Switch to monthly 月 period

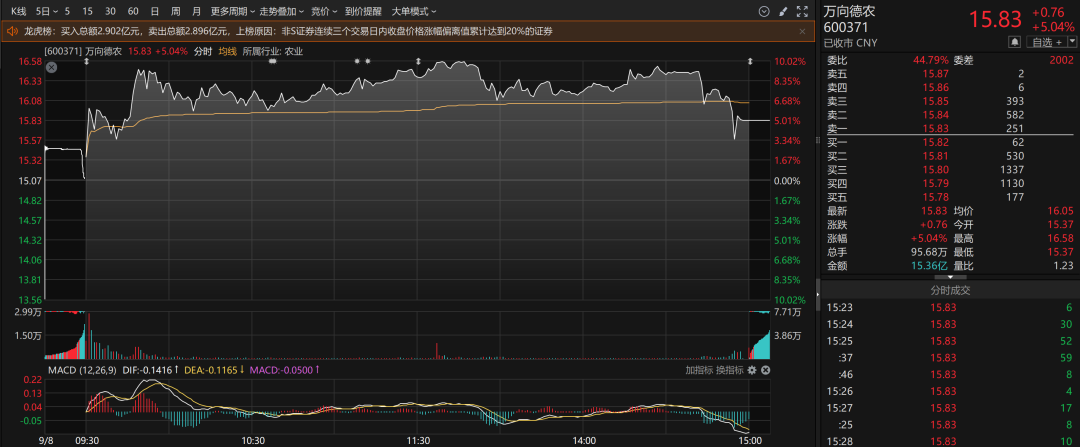[x=197, y=12]
